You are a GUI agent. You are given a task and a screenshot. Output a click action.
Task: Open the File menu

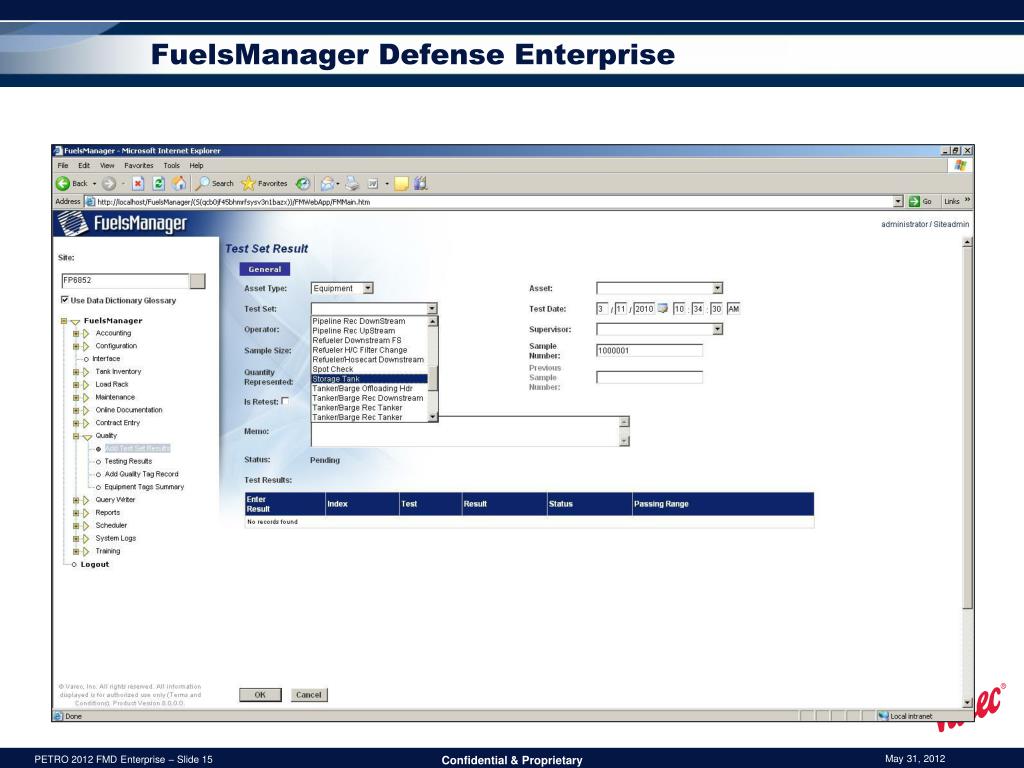coord(63,165)
